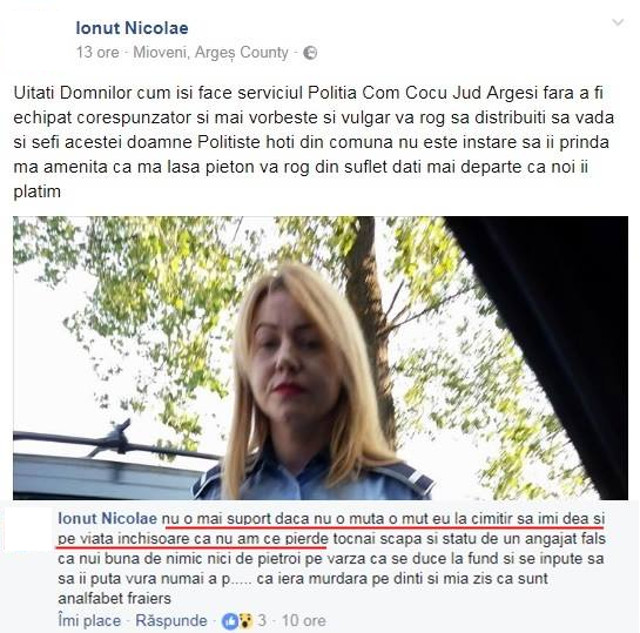Screen dimensions: 640x633
Task: Open the "13 ore" post timestamp
Action: 98,53
